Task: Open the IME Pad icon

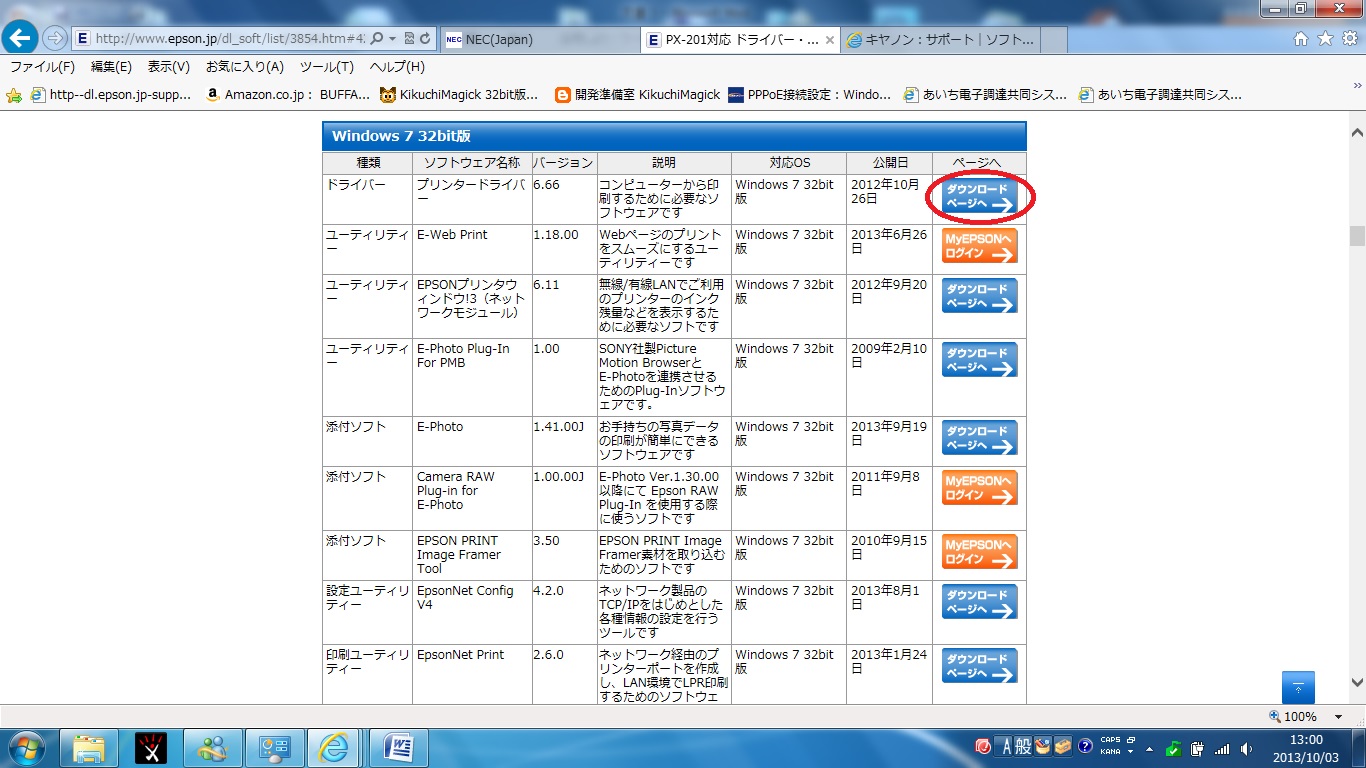Action: coord(1043,747)
